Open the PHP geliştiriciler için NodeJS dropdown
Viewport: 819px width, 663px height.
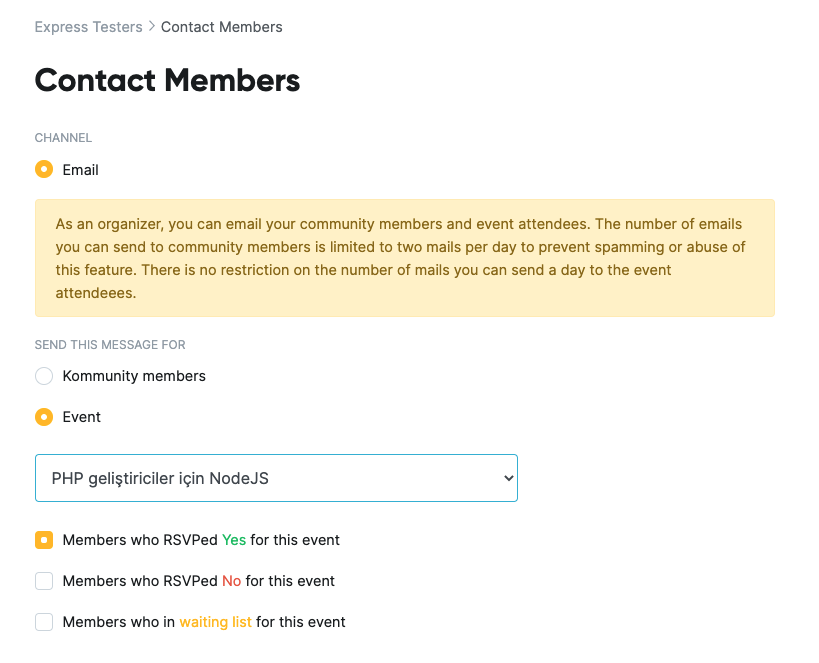(276, 478)
